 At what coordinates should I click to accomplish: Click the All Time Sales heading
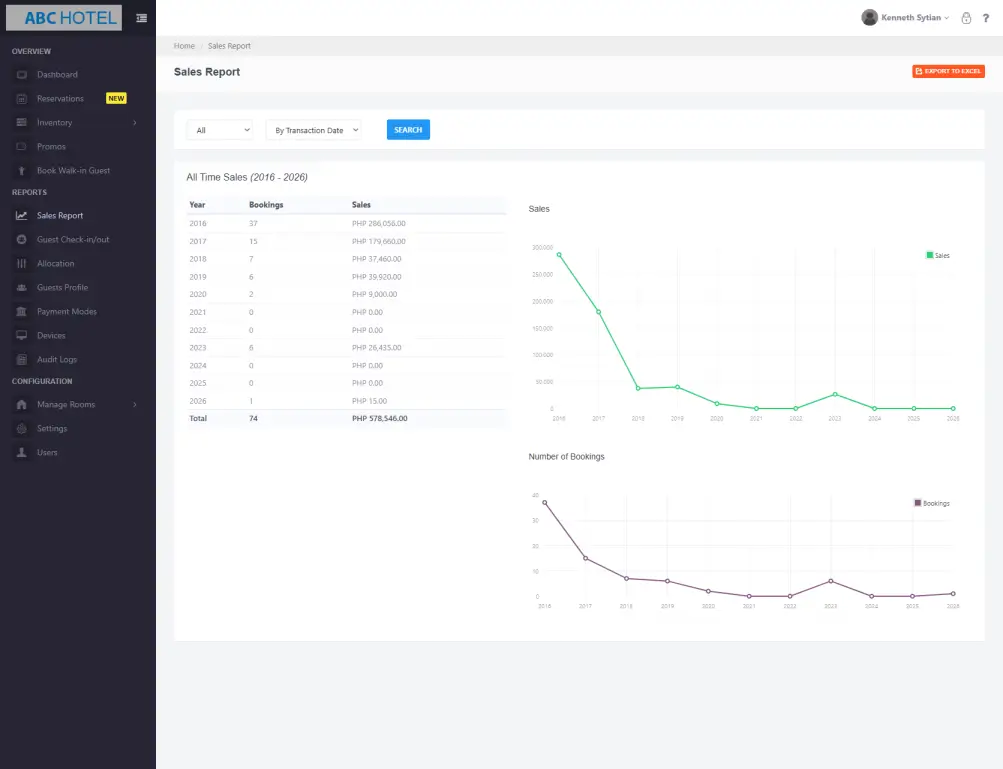coord(247,177)
